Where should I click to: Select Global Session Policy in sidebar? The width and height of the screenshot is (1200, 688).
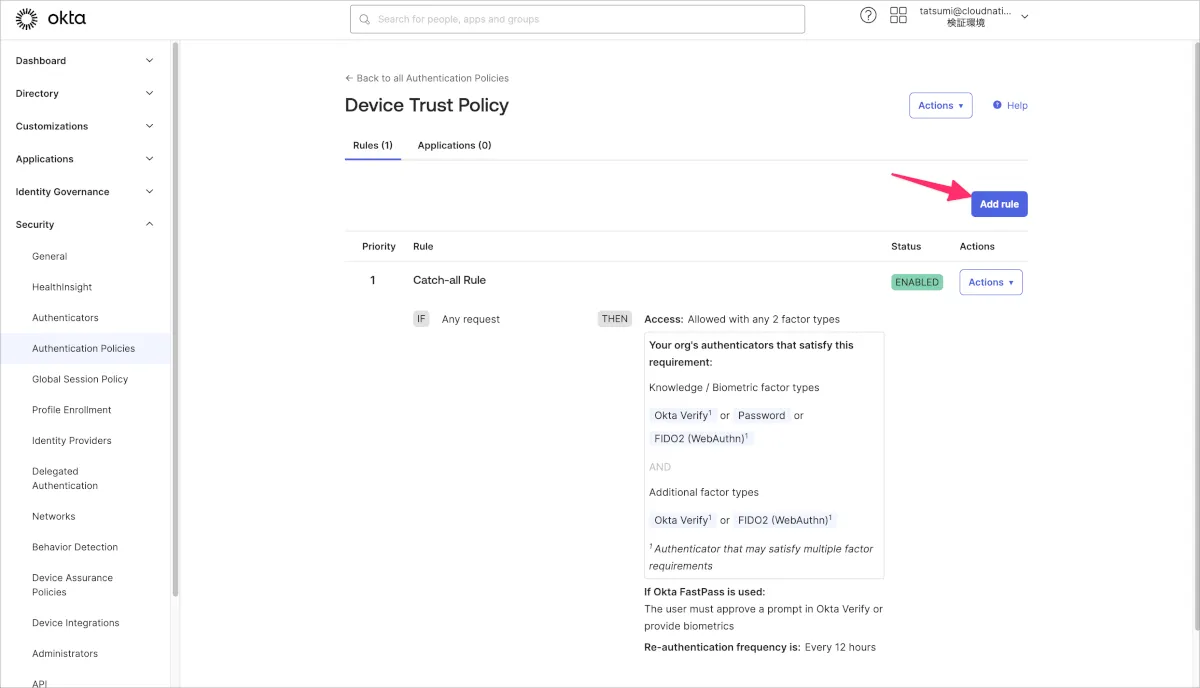[x=80, y=379]
